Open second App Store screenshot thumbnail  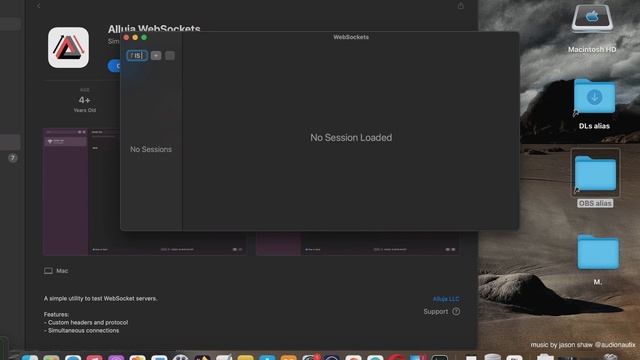[x=358, y=244]
